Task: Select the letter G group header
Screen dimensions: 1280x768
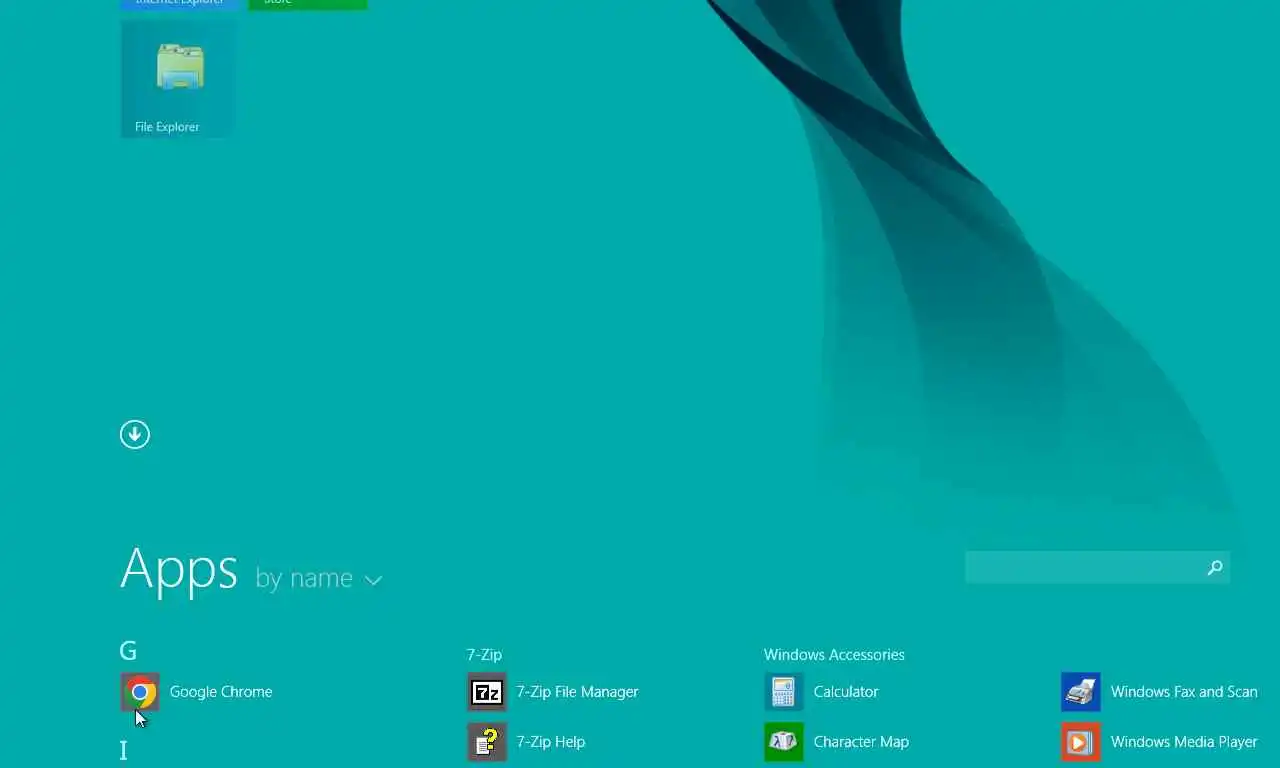Action: coord(128,651)
